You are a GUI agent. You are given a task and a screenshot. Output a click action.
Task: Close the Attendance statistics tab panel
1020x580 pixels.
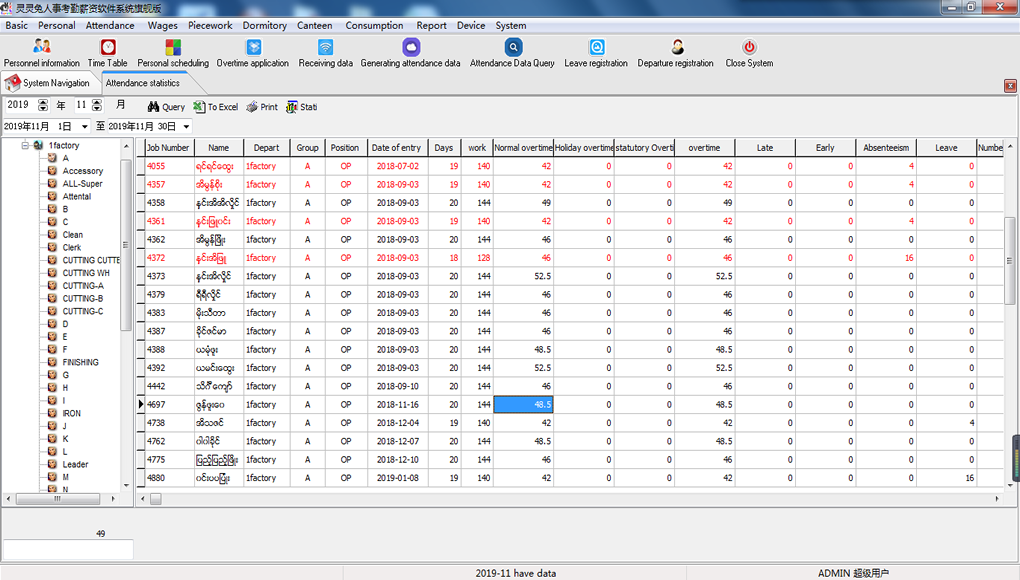1010,86
